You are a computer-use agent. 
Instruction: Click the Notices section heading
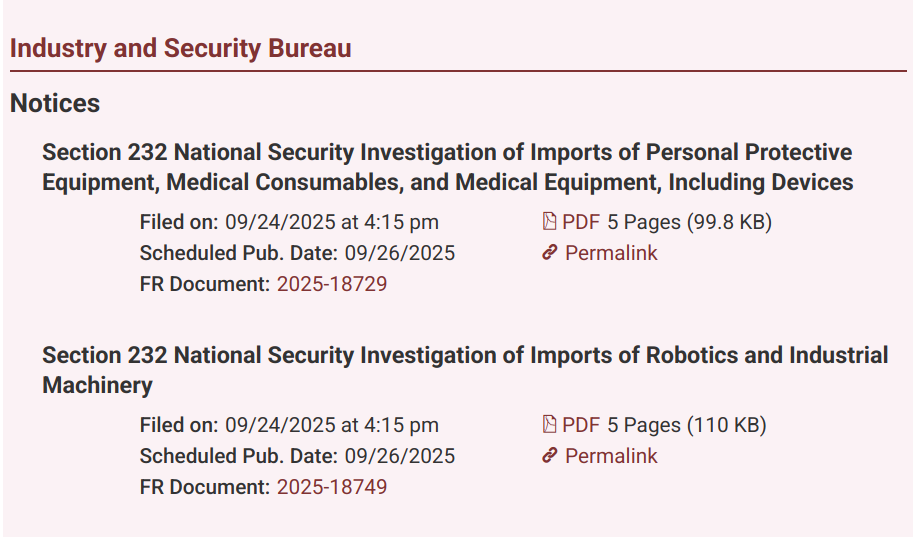55,103
